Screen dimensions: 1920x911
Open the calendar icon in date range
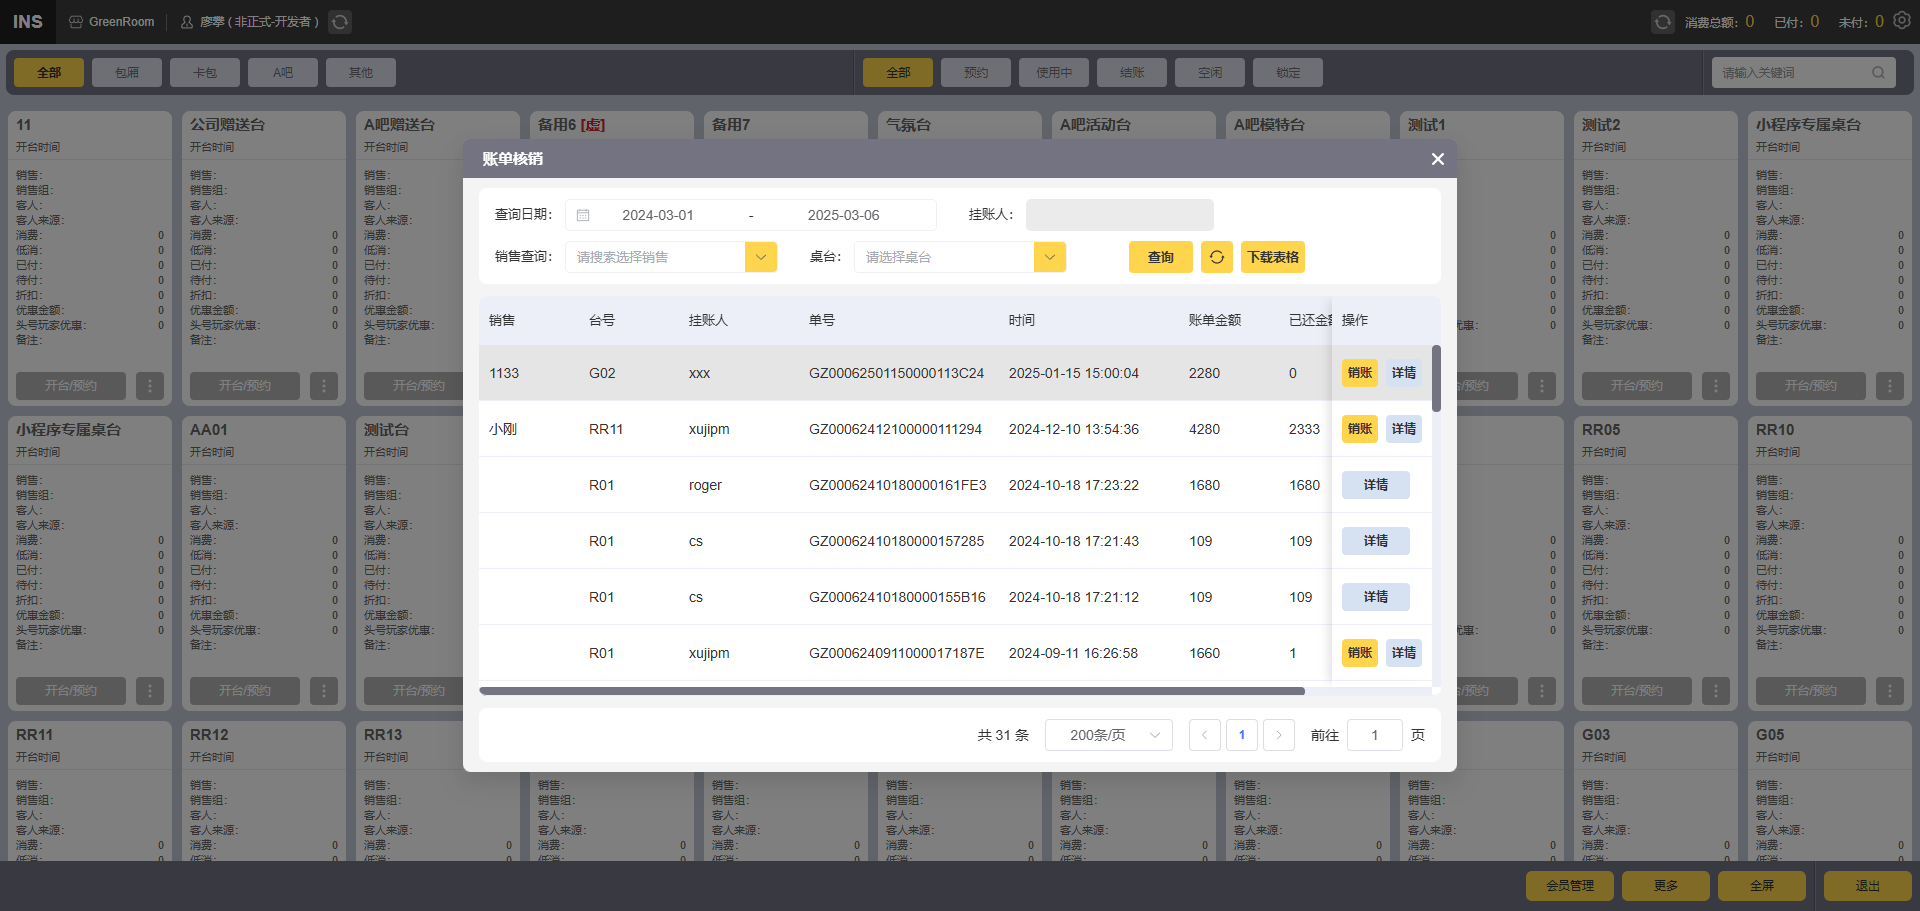tap(583, 215)
